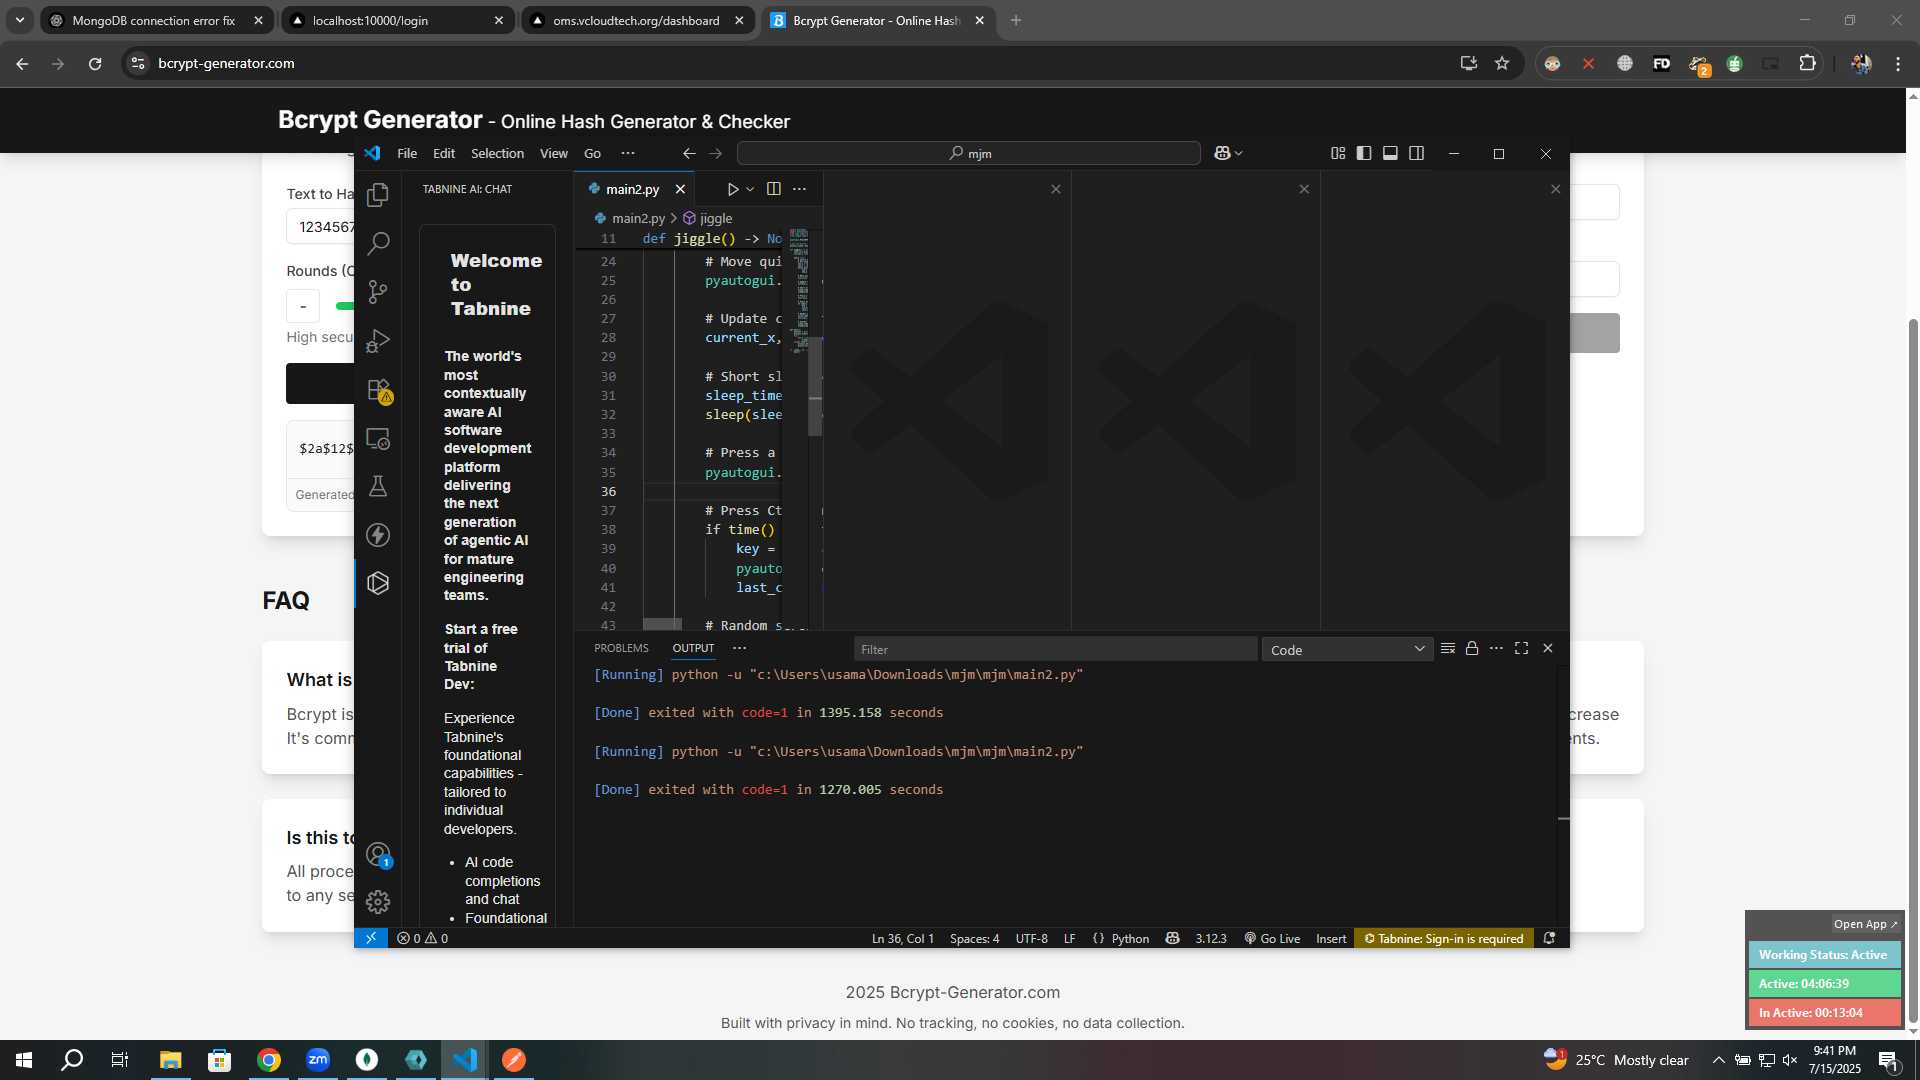This screenshot has height=1080, width=1920.
Task: Switch to localhost:10000/login browser tab
Action: tap(397, 20)
